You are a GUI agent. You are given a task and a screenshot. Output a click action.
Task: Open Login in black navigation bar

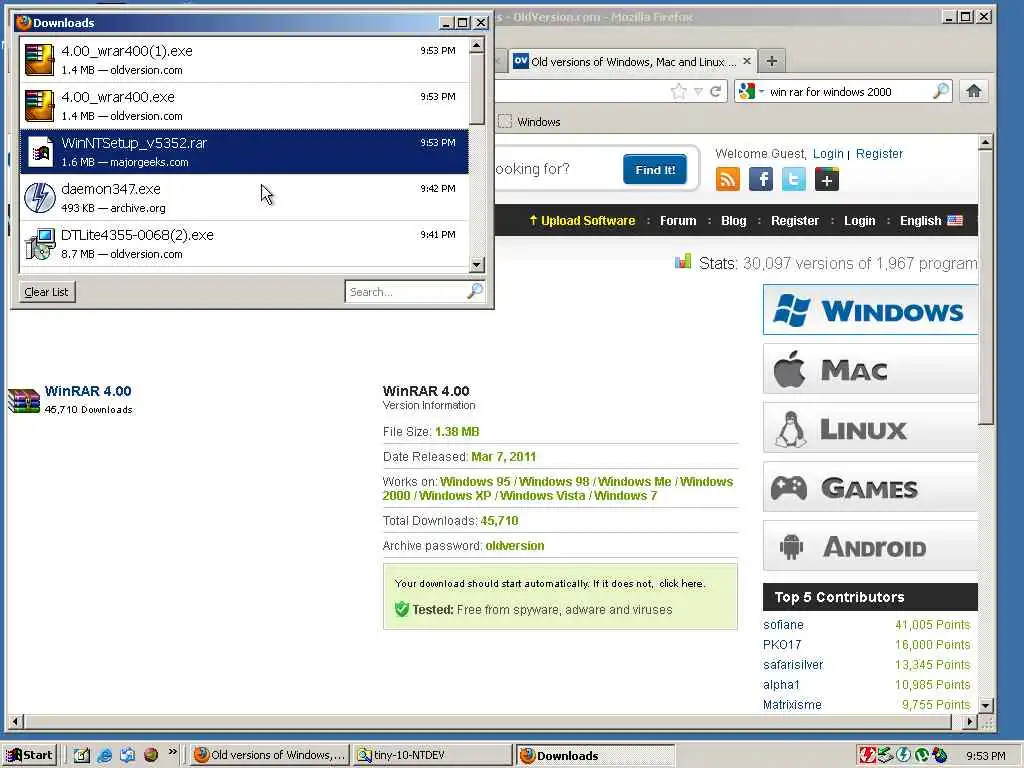[859, 221]
